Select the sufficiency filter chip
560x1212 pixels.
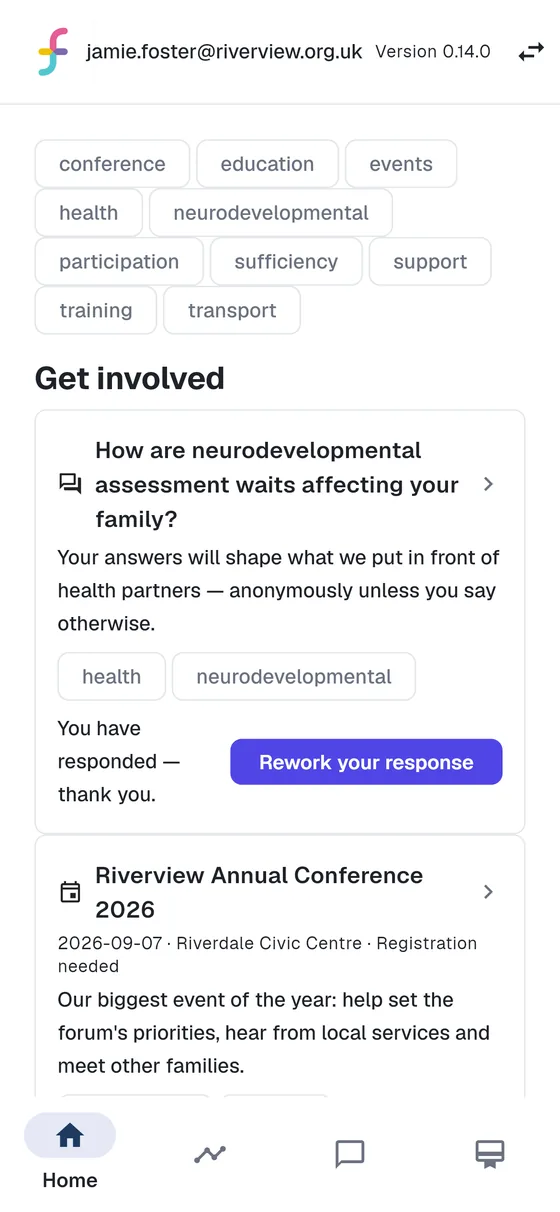[x=286, y=262]
